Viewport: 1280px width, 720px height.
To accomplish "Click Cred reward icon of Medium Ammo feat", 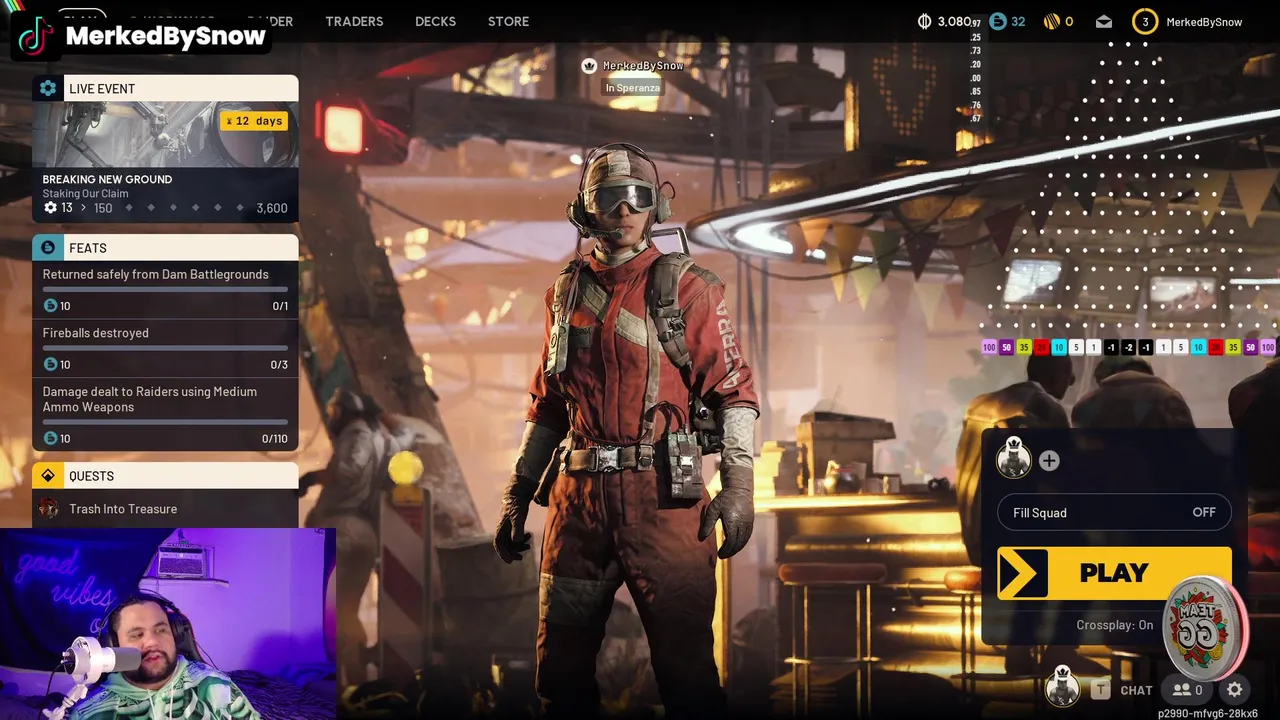I will (50, 439).
